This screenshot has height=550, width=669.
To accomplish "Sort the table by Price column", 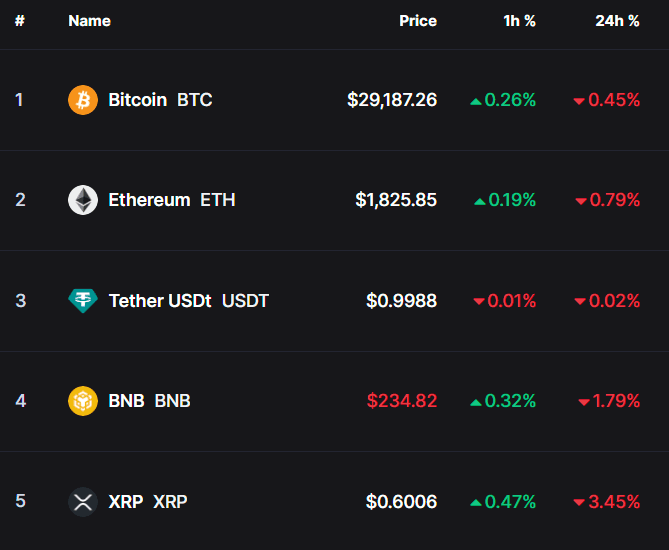I will [x=418, y=20].
